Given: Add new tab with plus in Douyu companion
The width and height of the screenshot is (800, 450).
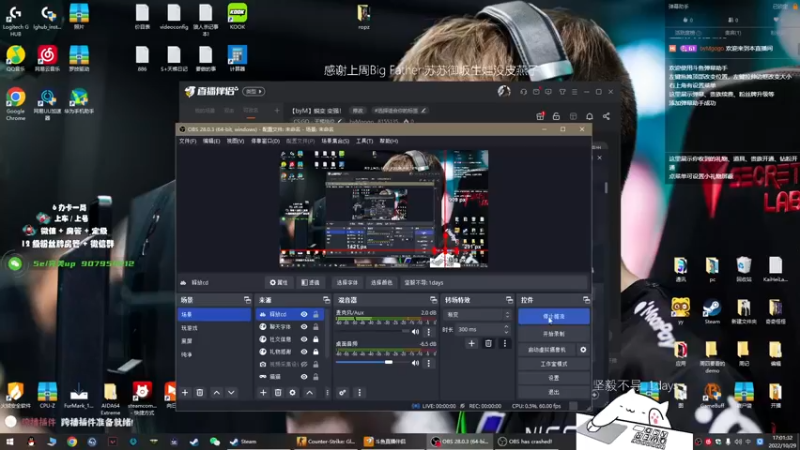Looking at the screenshot, I should pyautogui.click(x=277, y=110).
